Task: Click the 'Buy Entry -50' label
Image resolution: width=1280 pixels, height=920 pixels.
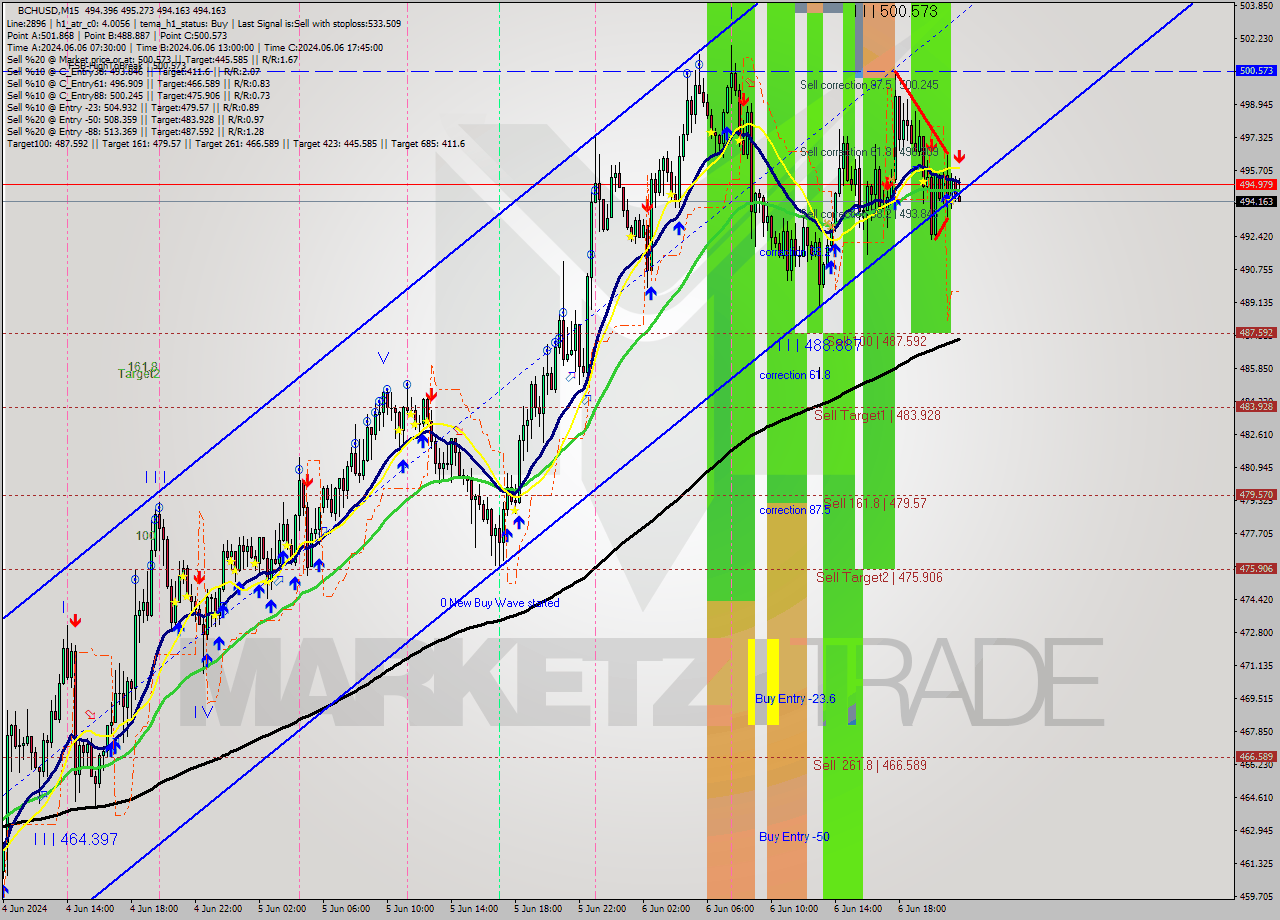Action: (794, 837)
